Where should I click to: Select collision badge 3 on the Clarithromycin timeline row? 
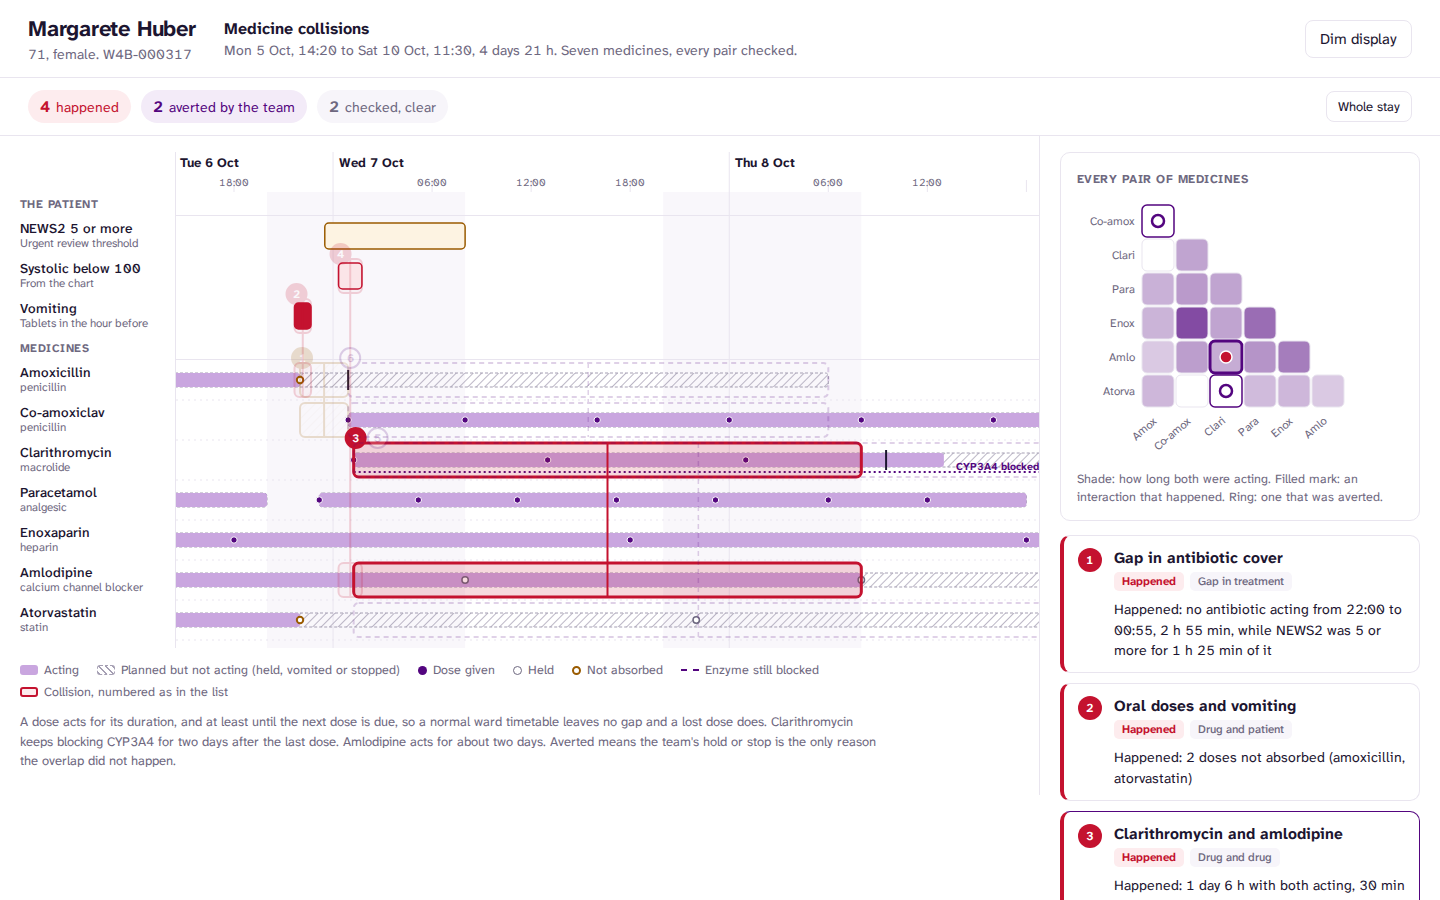tap(355, 438)
